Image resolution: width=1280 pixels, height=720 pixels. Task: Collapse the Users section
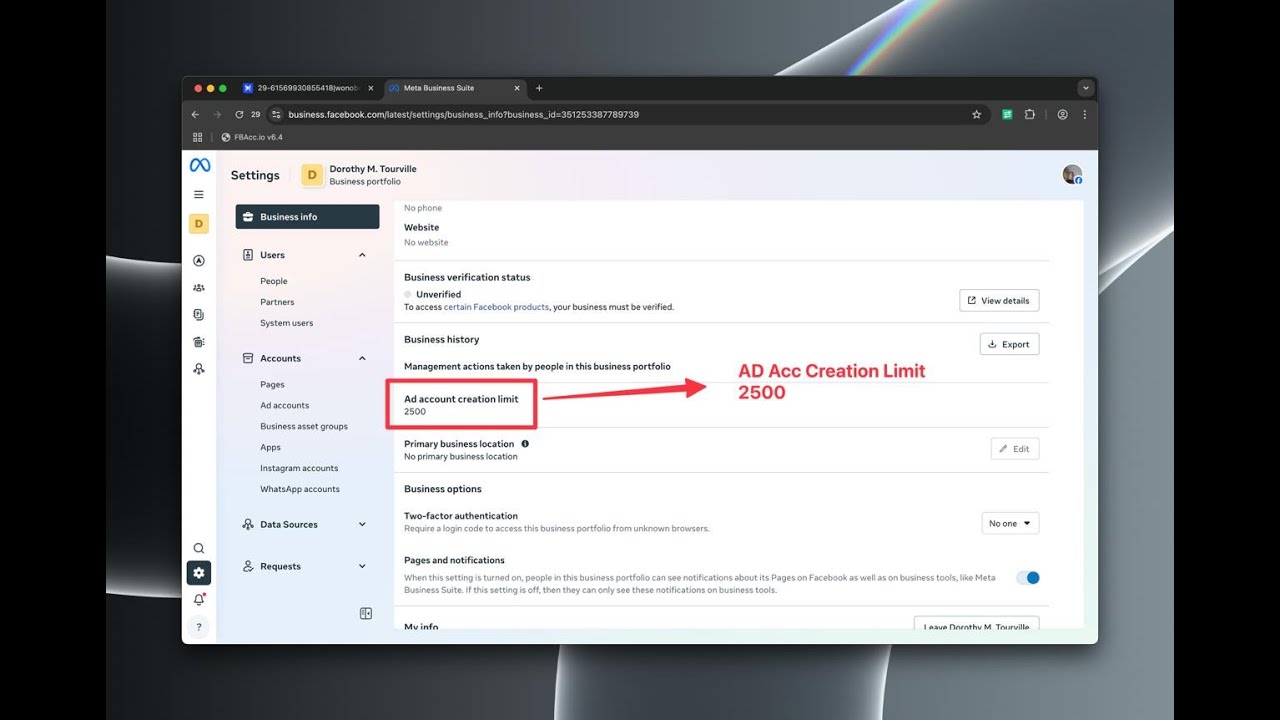362,255
